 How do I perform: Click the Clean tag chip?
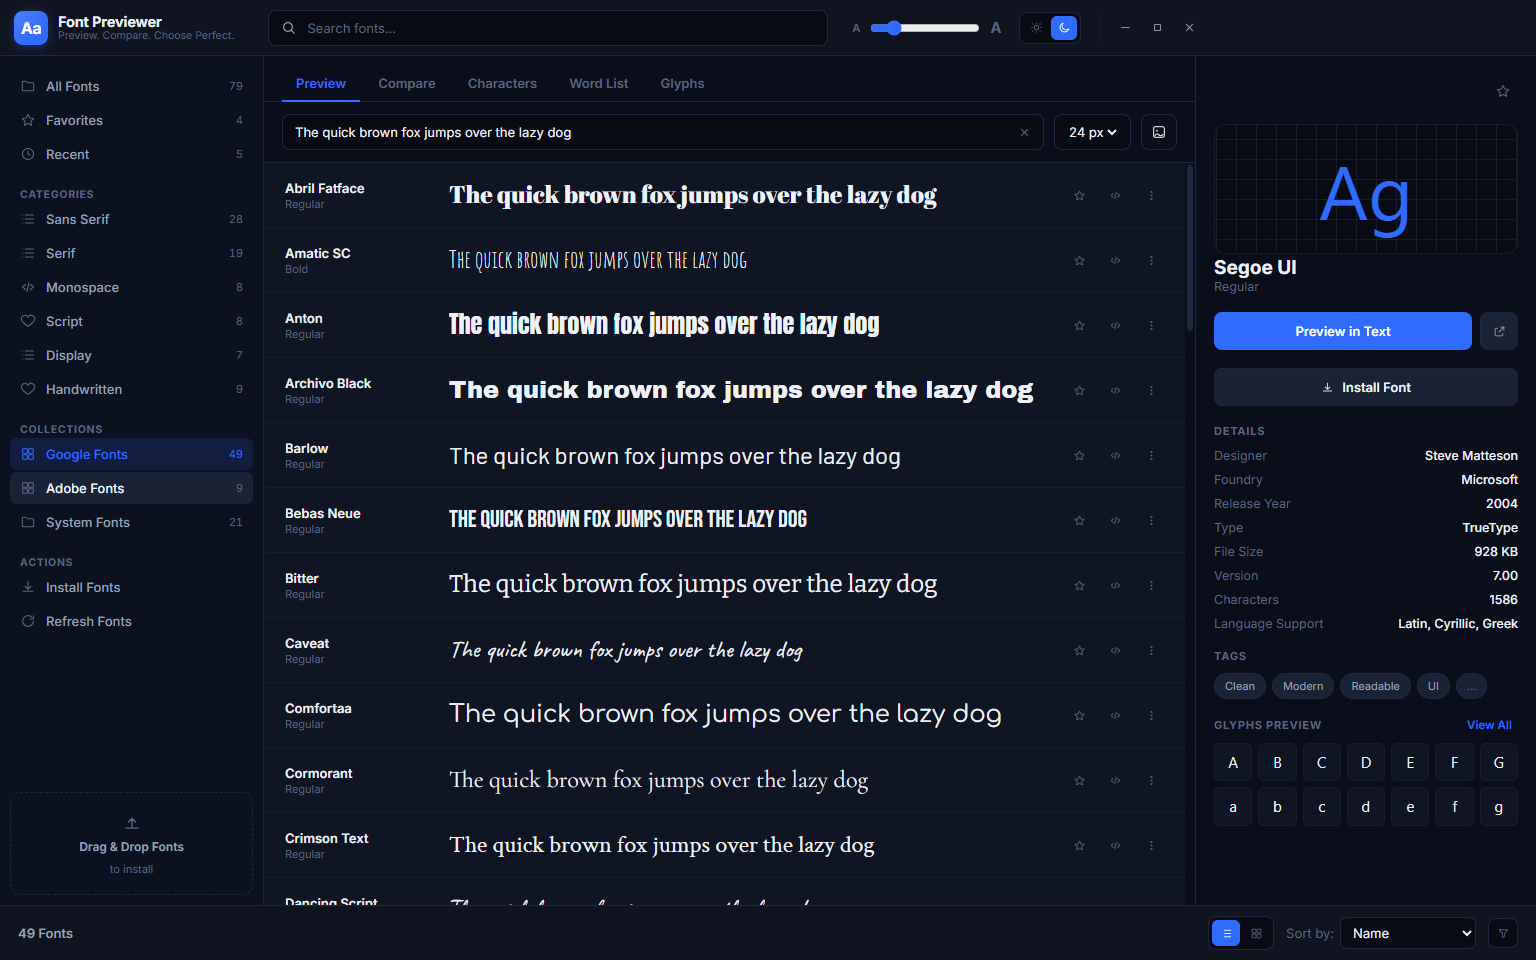coord(1240,686)
